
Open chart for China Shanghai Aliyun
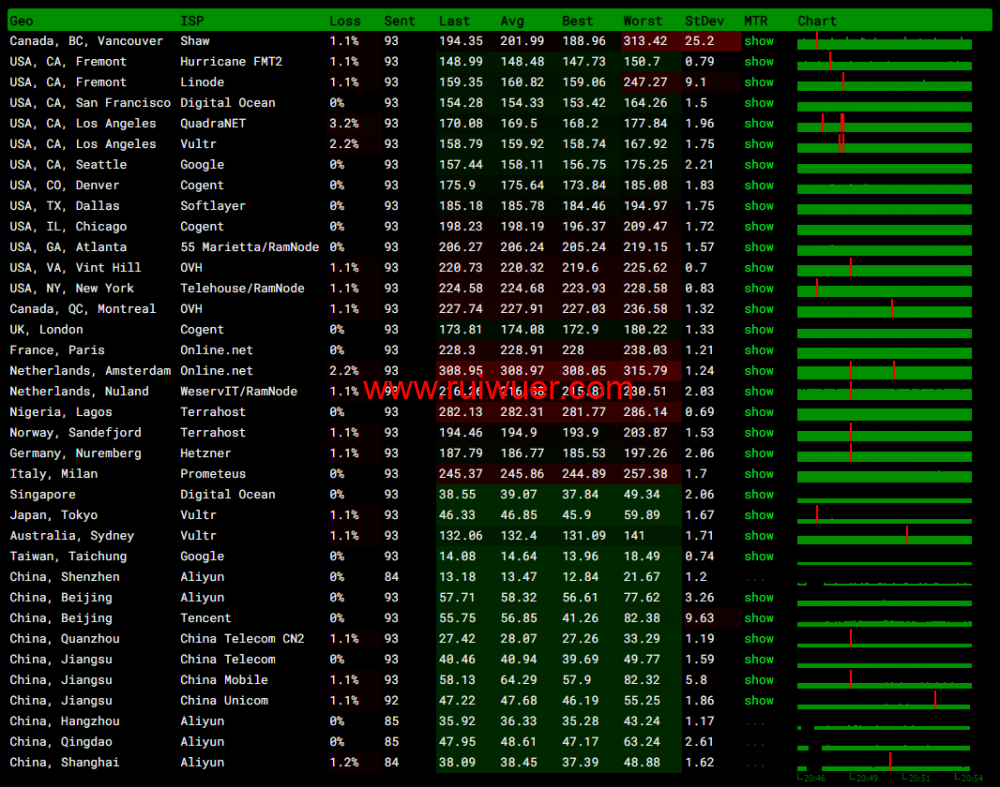tap(884, 763)
